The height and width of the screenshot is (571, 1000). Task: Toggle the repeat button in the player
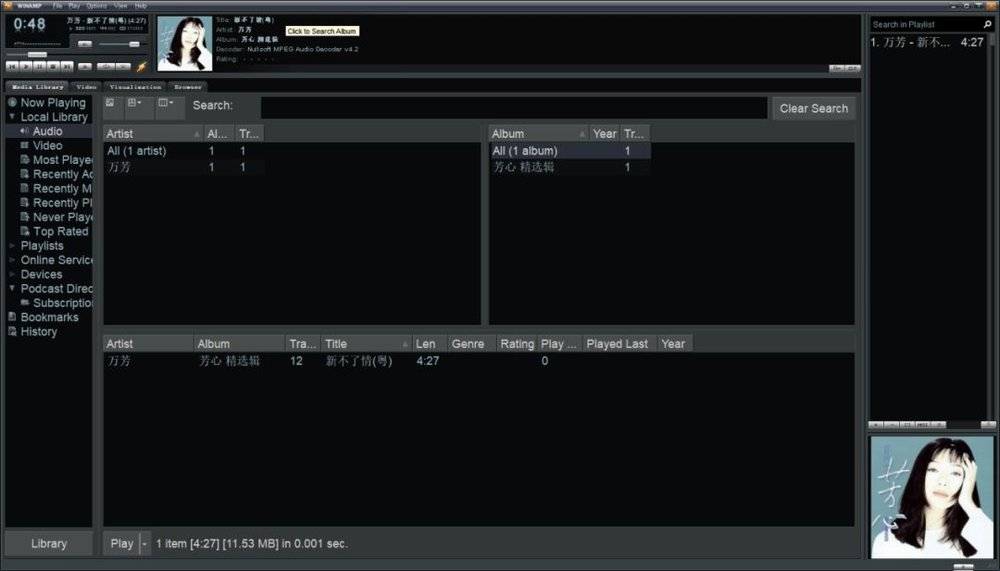123,66
